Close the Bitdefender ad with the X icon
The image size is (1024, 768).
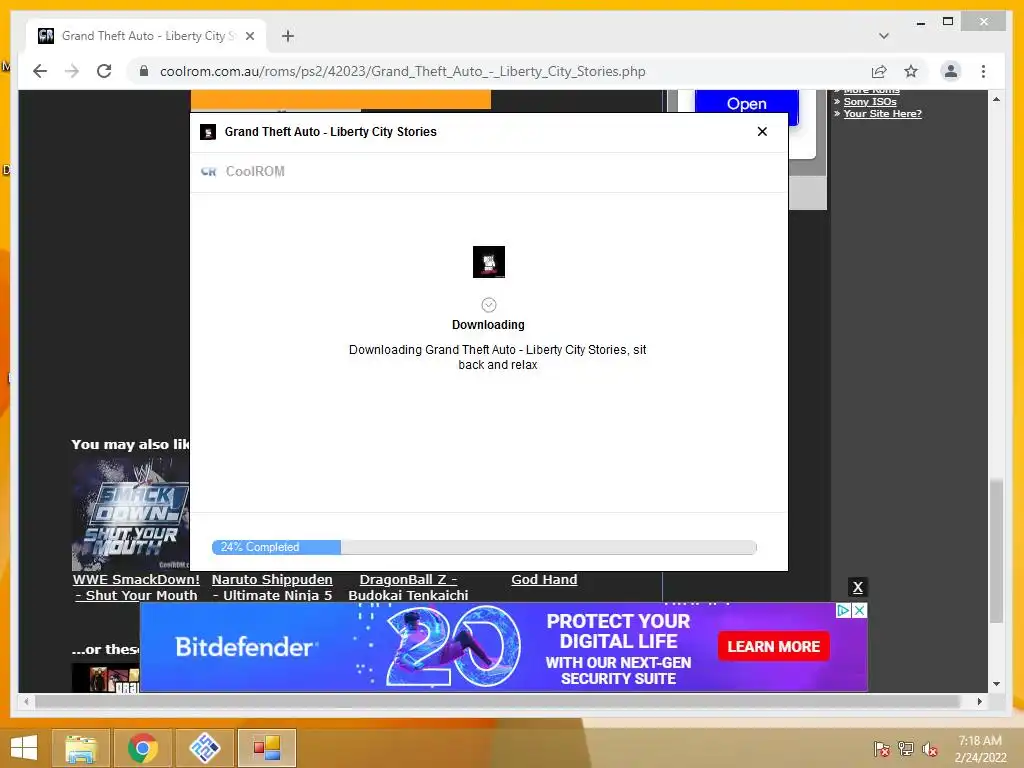(x=860, y=611)
